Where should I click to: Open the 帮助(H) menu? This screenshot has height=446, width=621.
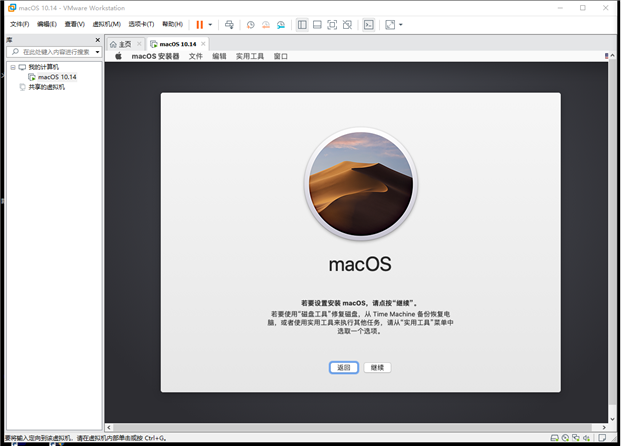click(172, 24)
